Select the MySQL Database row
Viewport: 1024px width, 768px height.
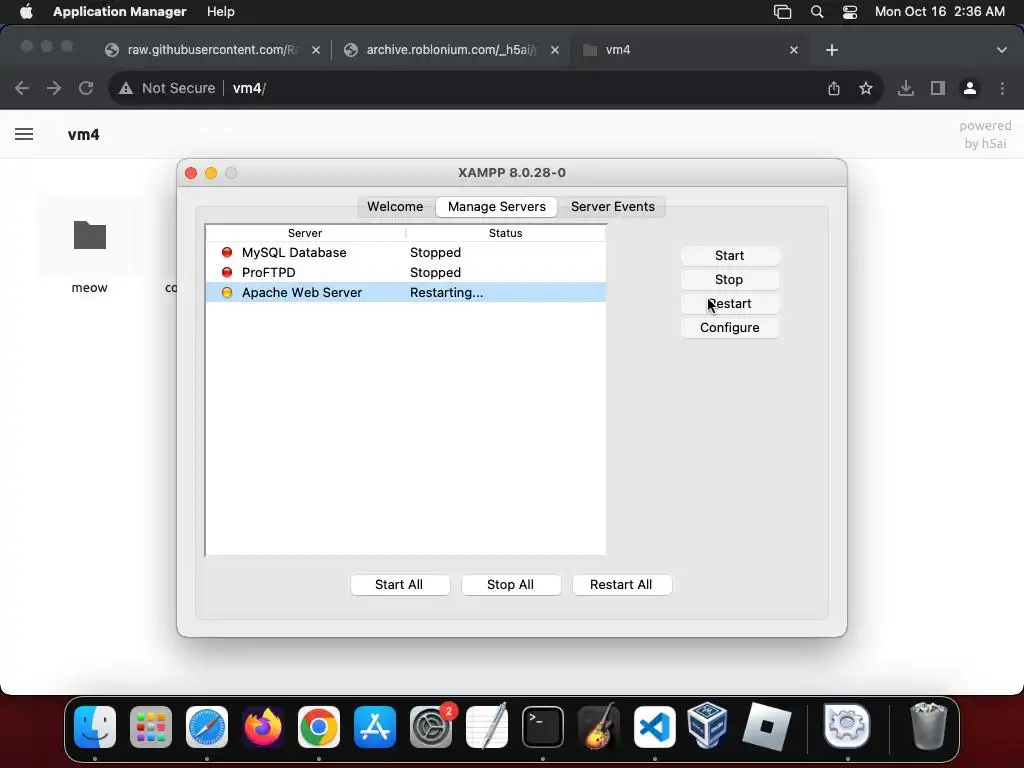(x=406, y=252)
